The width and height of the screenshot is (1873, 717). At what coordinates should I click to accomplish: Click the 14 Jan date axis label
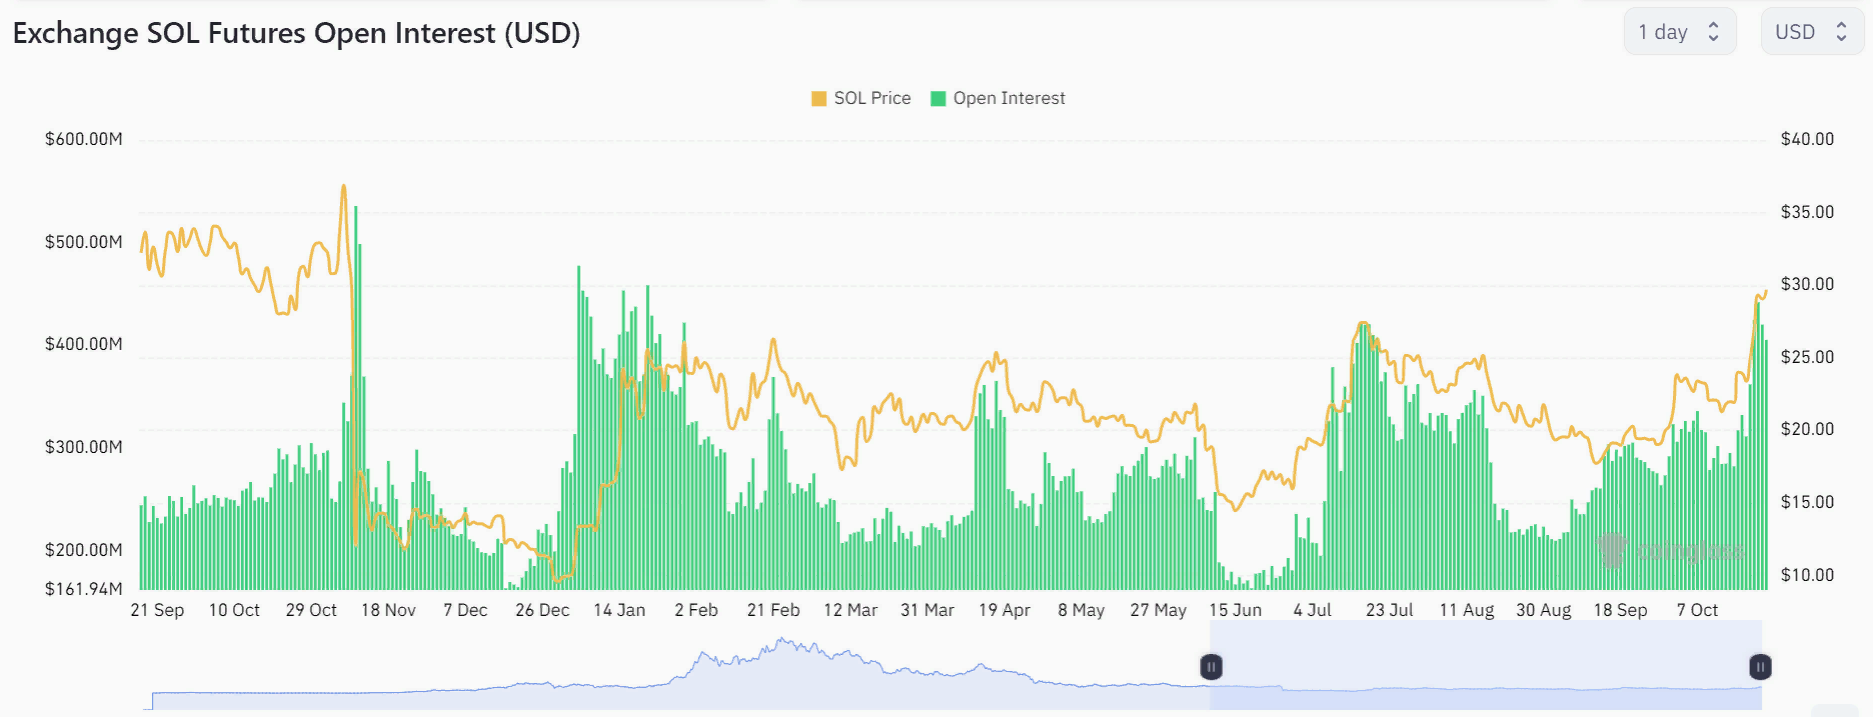tap(619, 610)
